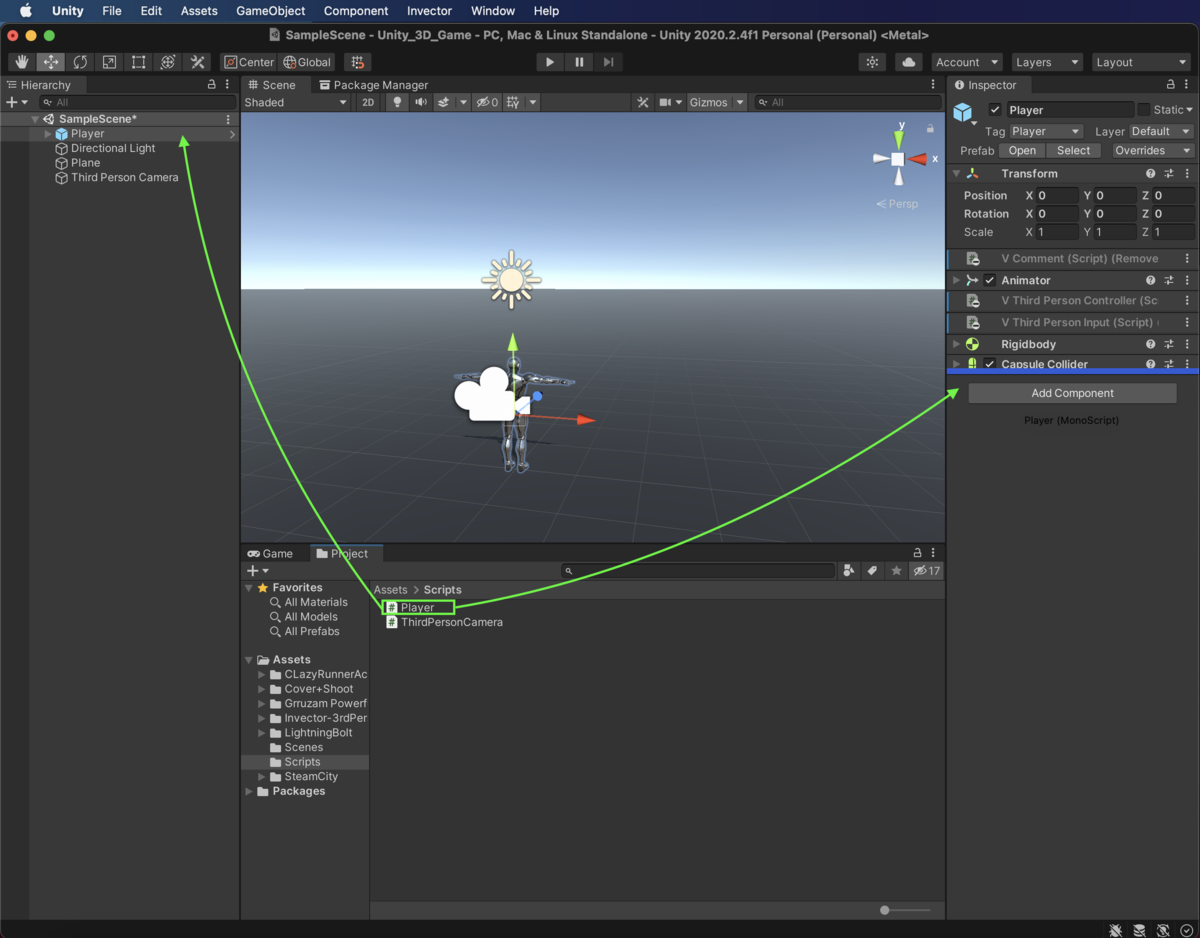
Task: Open the custom editor tools
Action: point(197,62)
